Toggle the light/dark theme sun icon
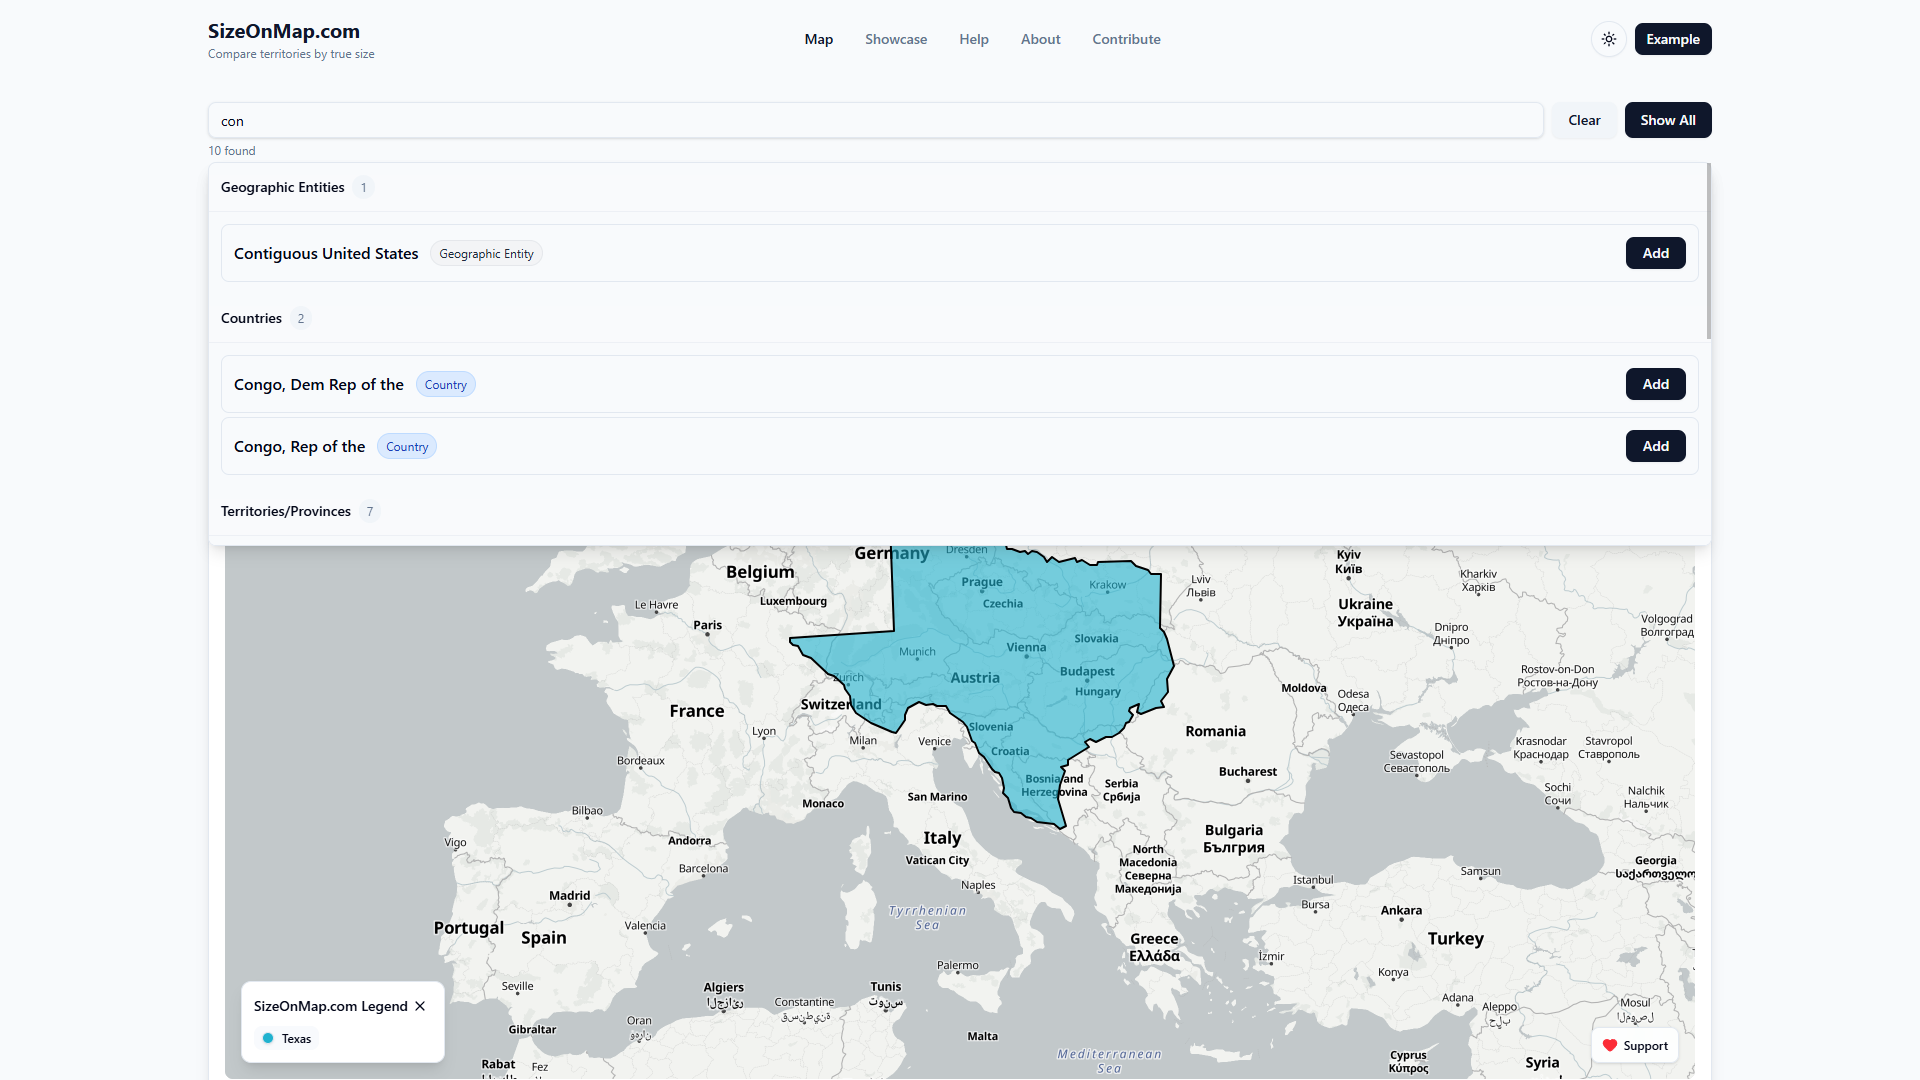 tap(1608, 39)
